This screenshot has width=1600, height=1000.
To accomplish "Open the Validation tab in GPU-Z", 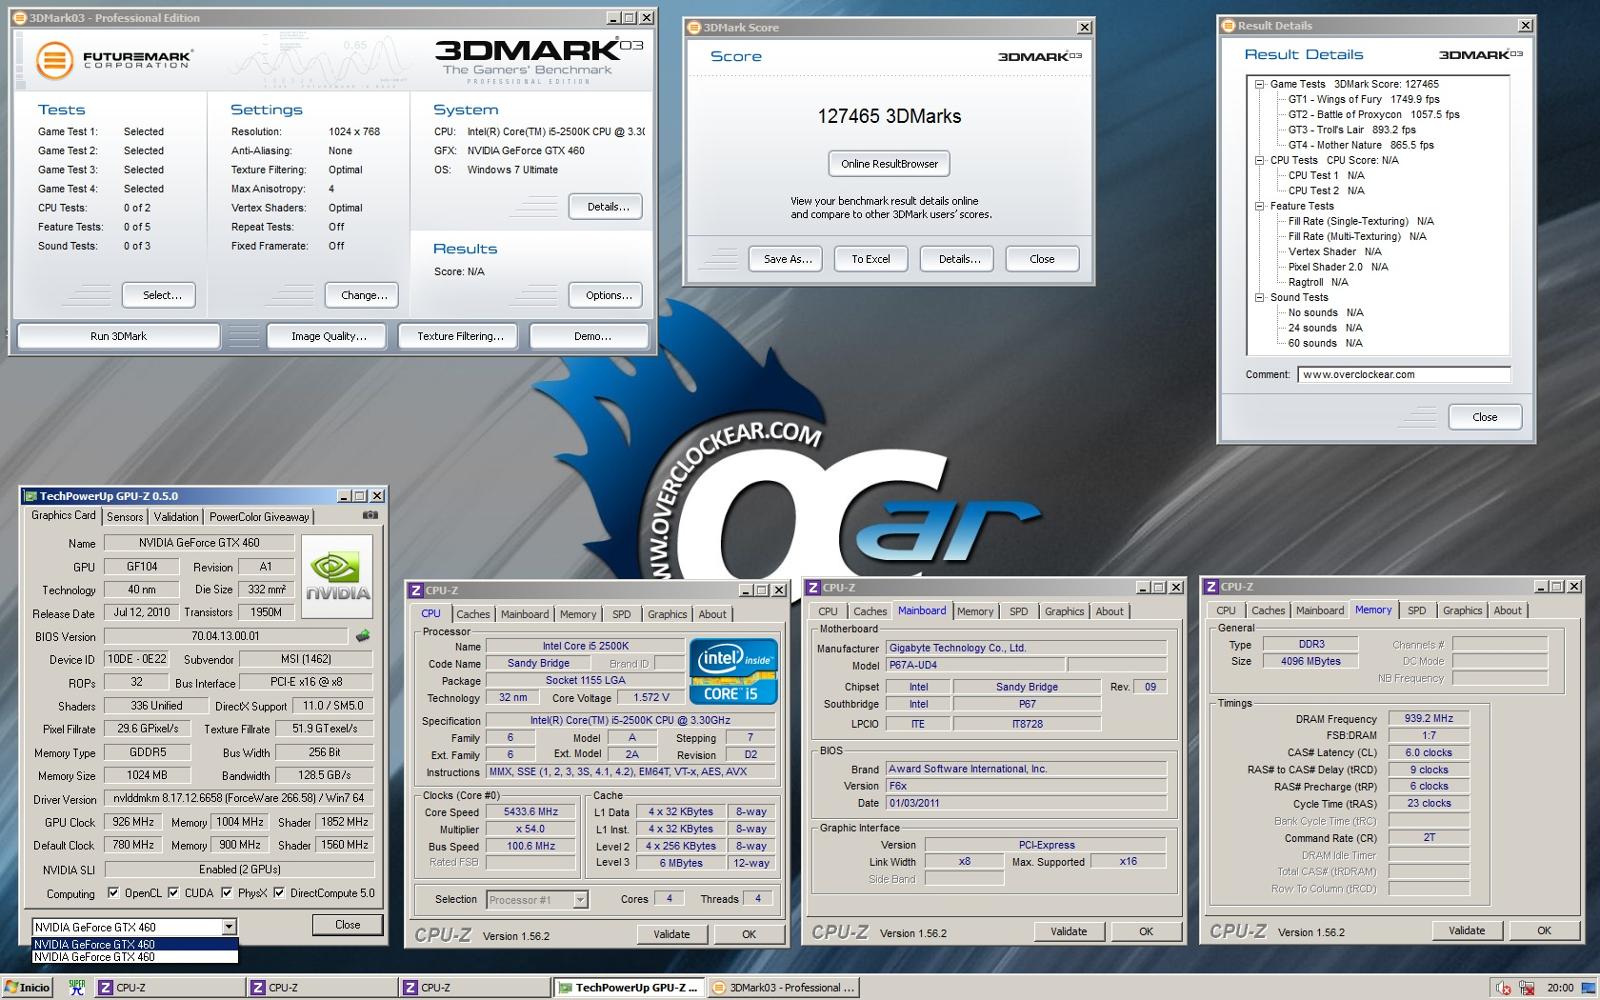I will coord(176,517).
